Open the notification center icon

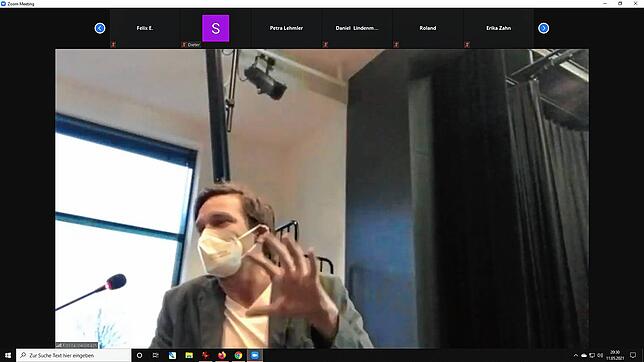[633, 355]
